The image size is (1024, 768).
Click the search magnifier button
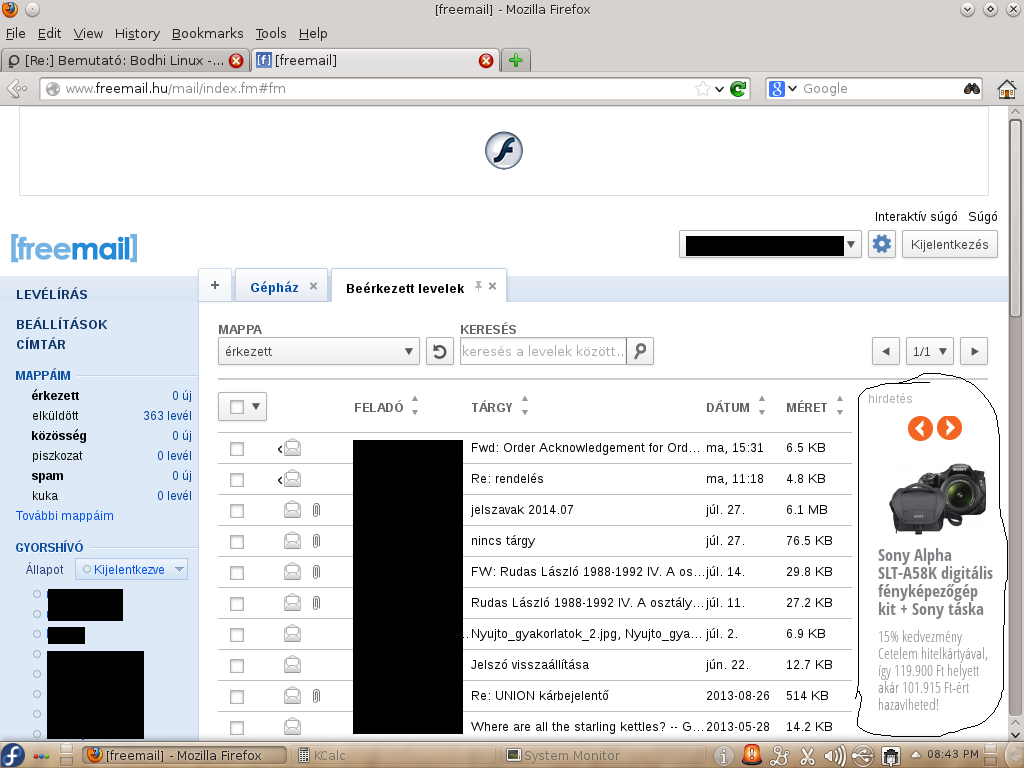(640, 351)
